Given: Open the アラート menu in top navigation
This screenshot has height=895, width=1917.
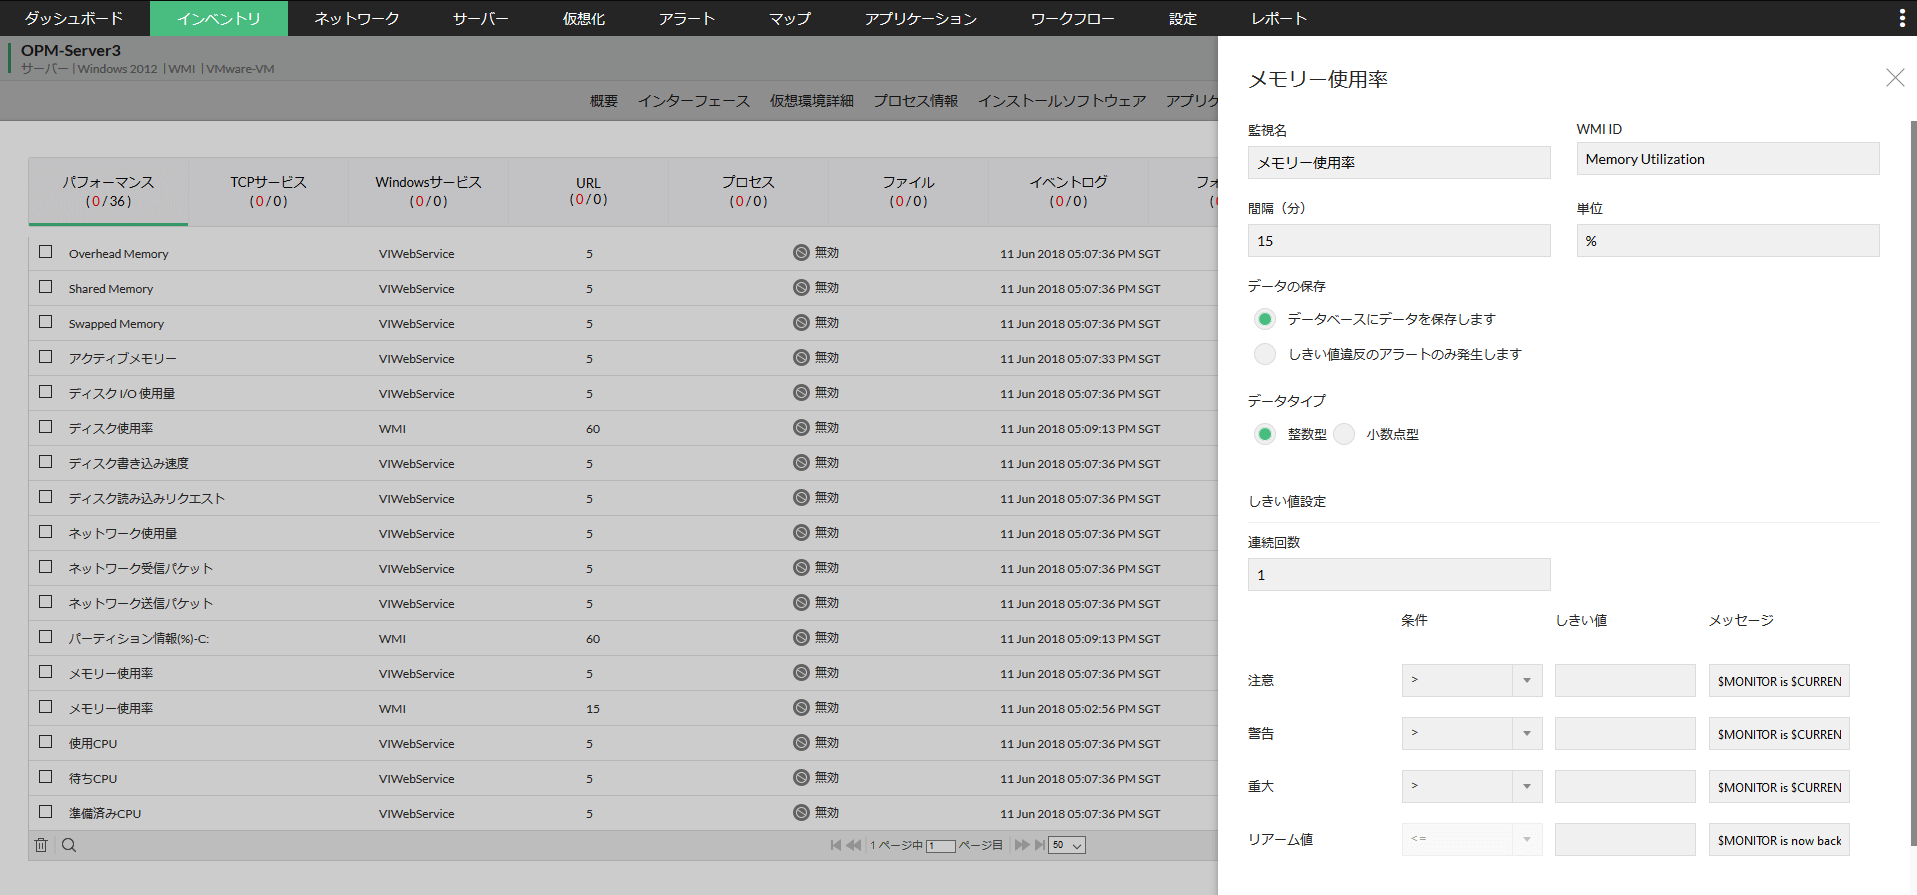Looking at the screenshot, I should click(686, 18).
